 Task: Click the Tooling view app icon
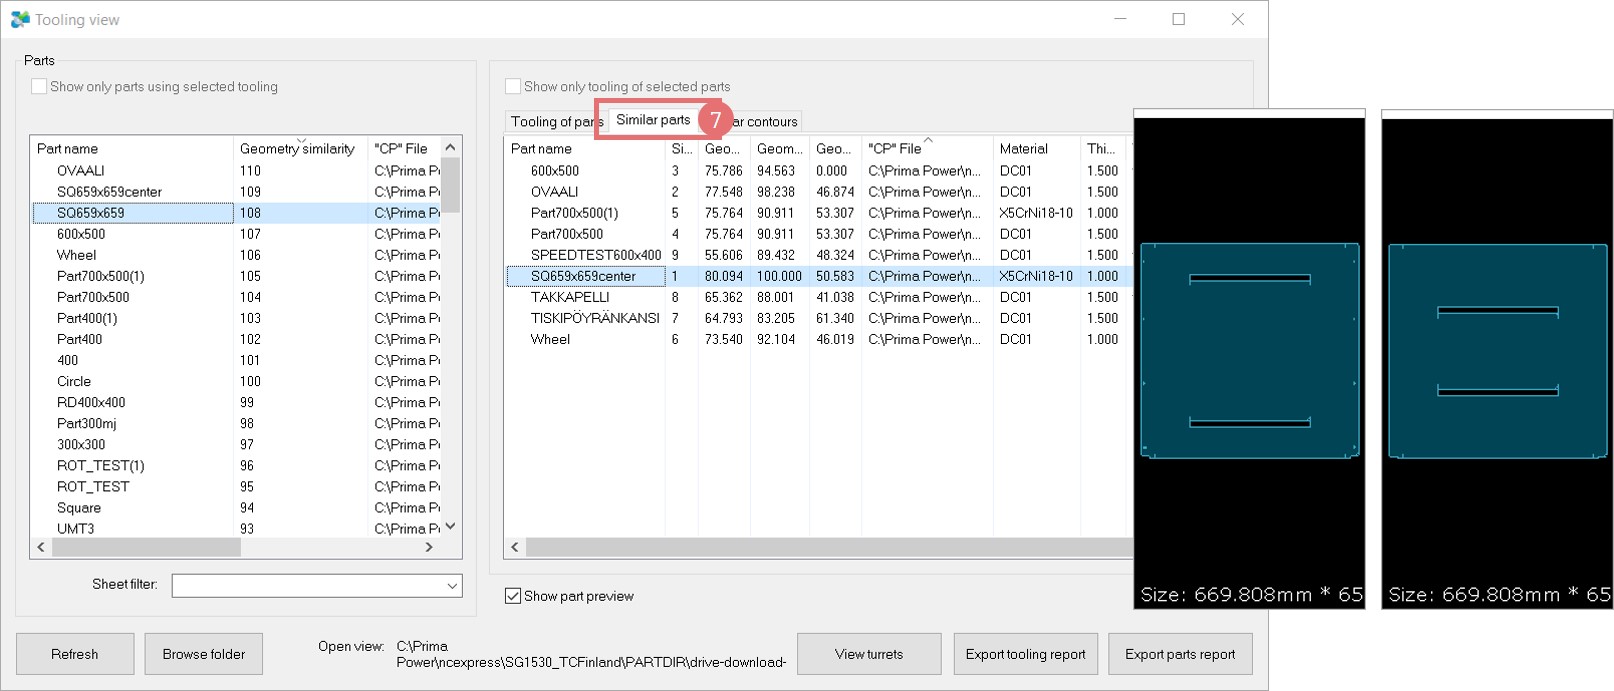[19, 19]
